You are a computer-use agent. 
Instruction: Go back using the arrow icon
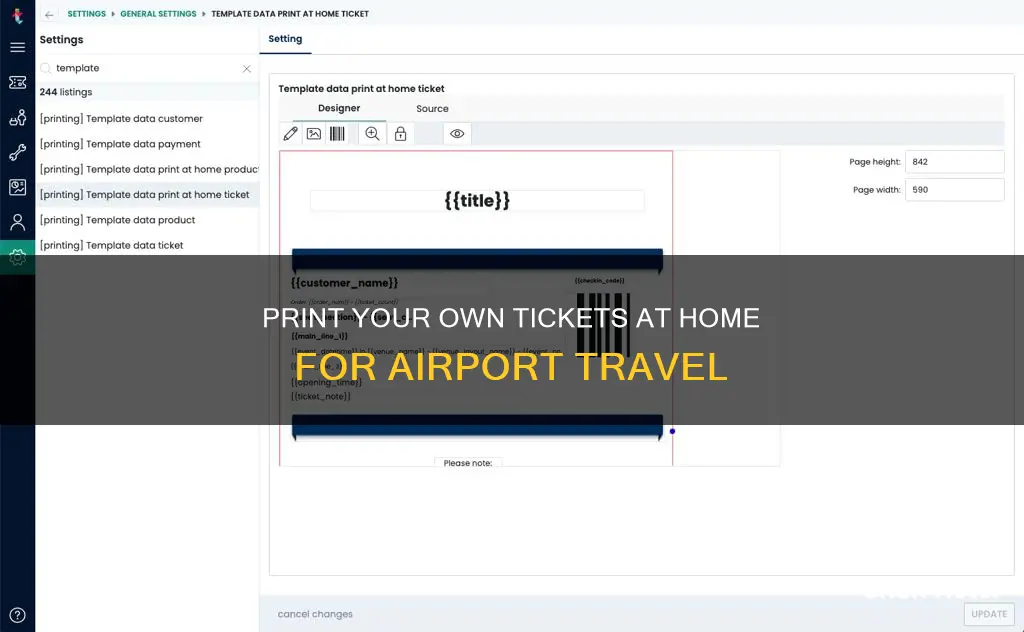(x=49, y=14)
